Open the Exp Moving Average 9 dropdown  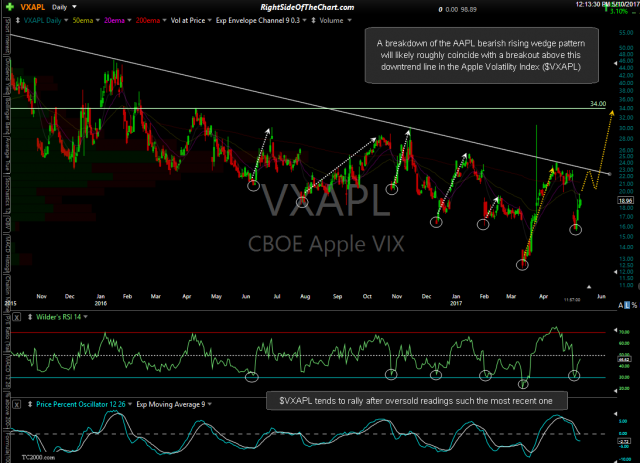[x=210, y=404]
